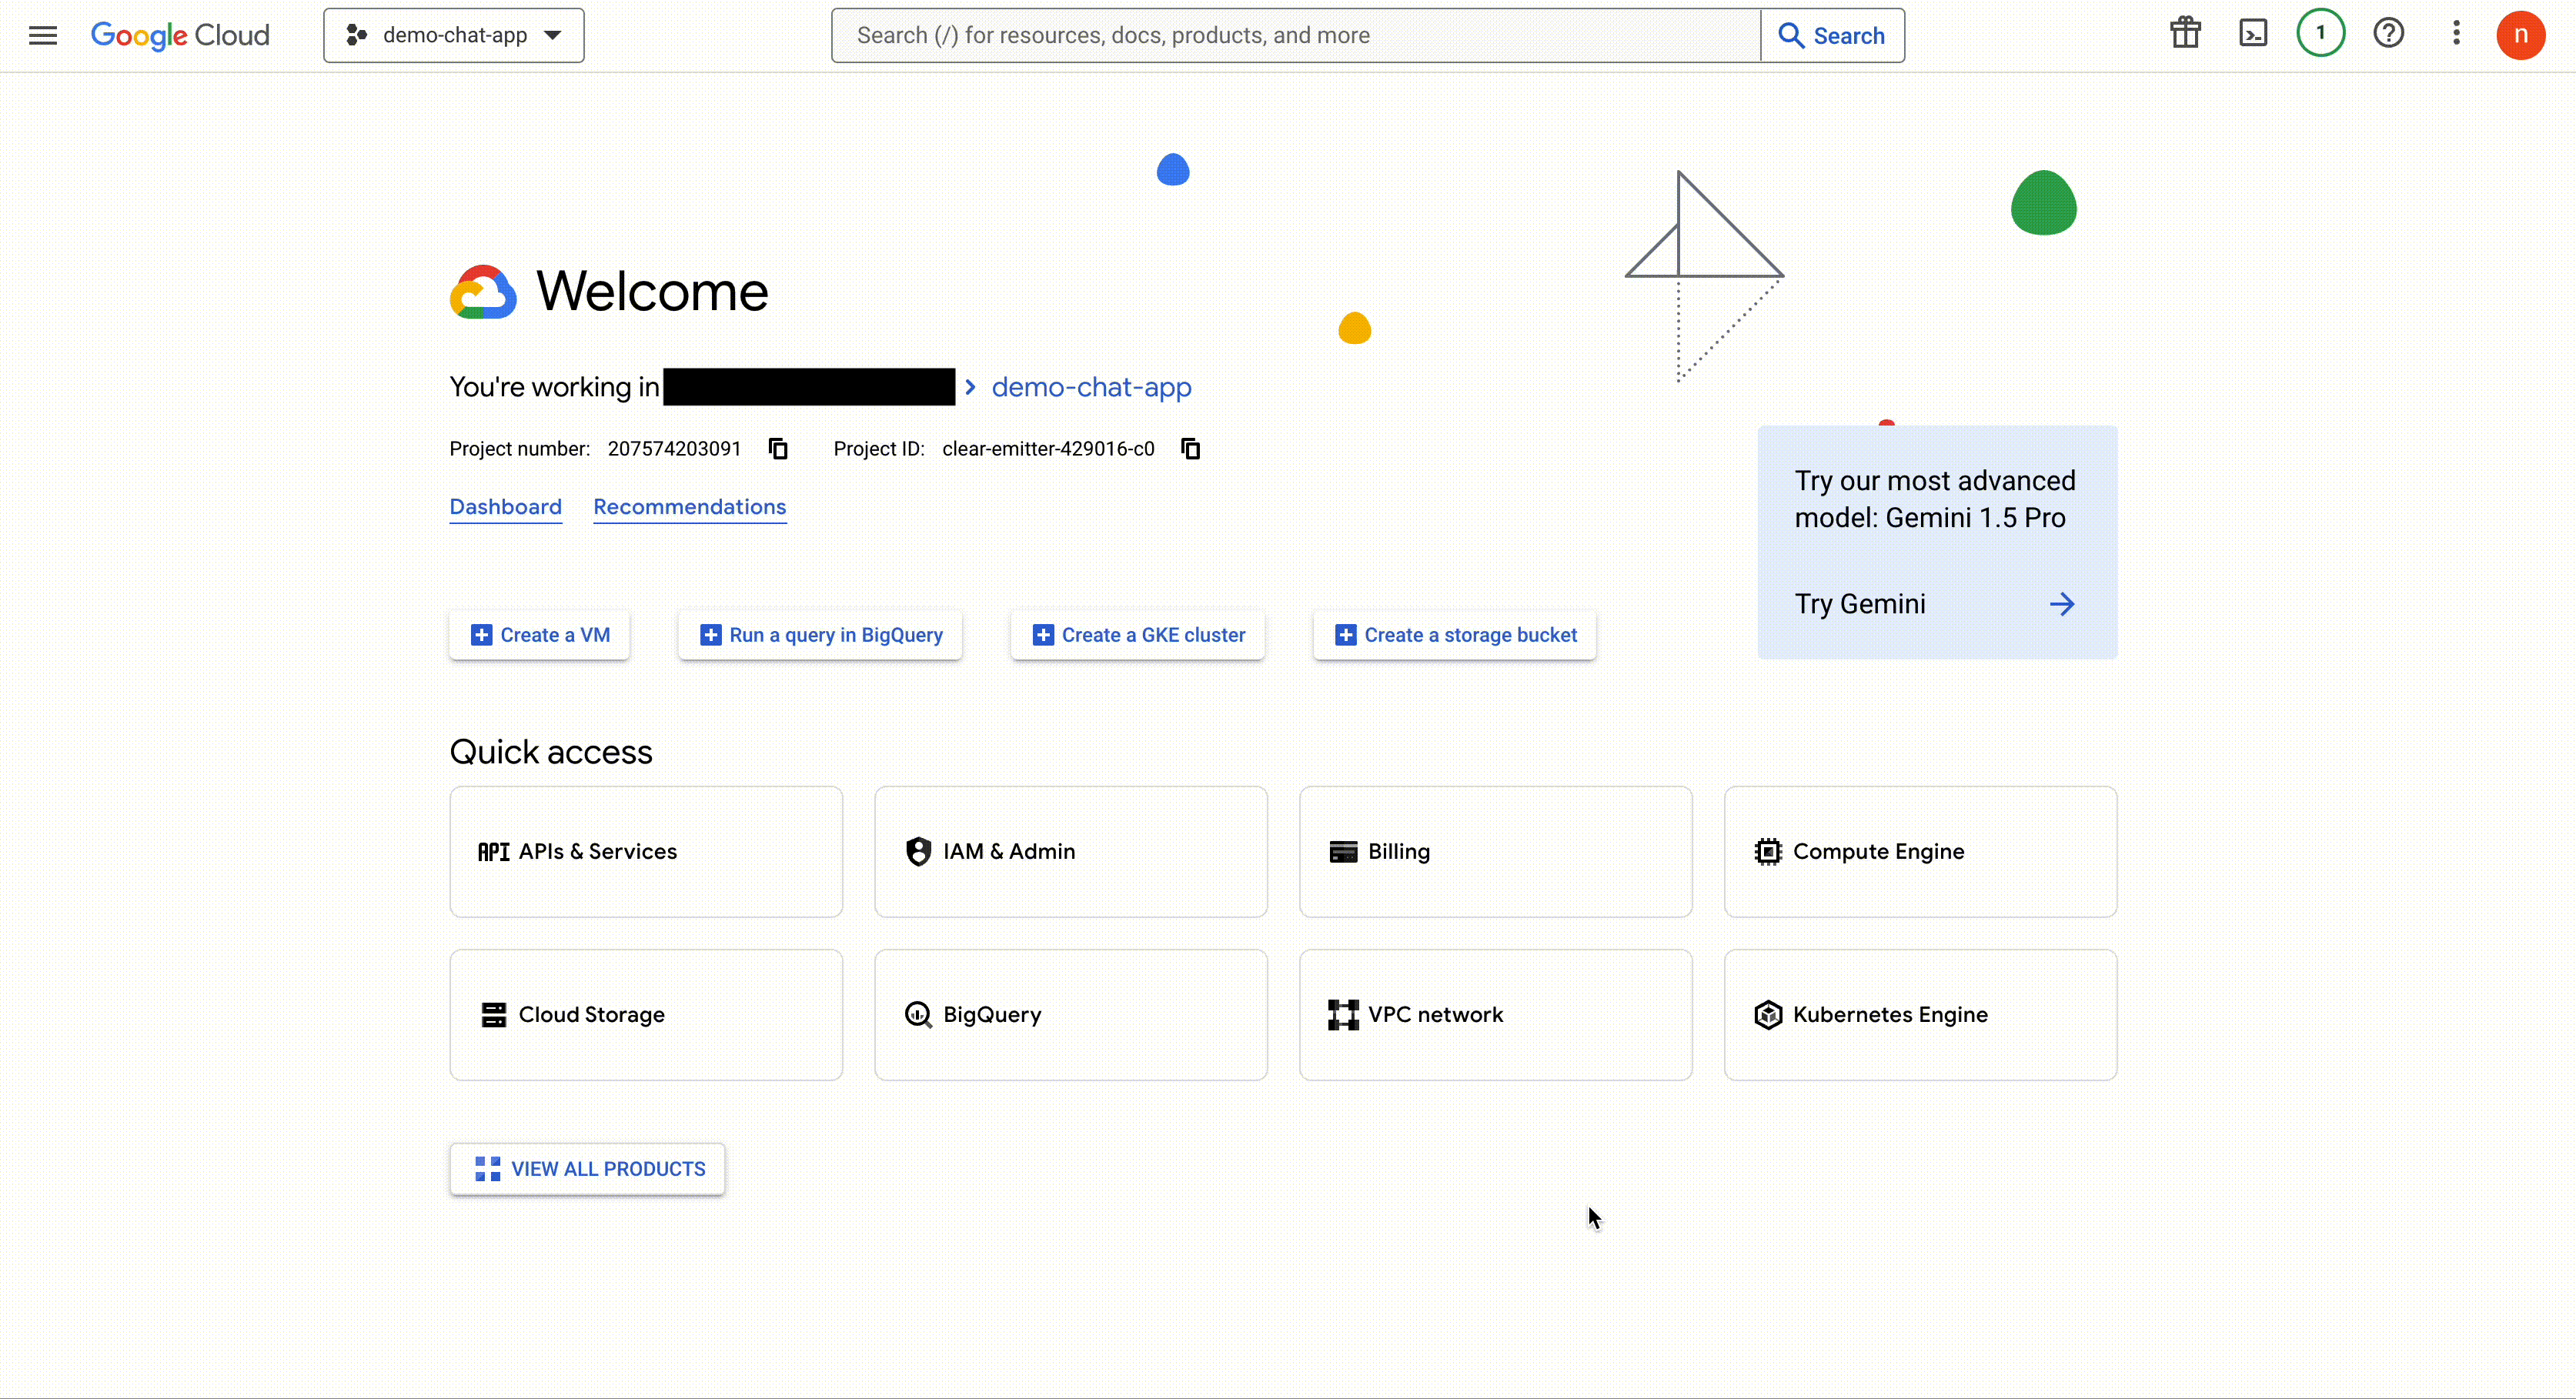Copy the project ID to clipboard
Image resolution: width=2576 pixels, height=1399 pixels.
pyautogui.click(x=1190, y=449)
